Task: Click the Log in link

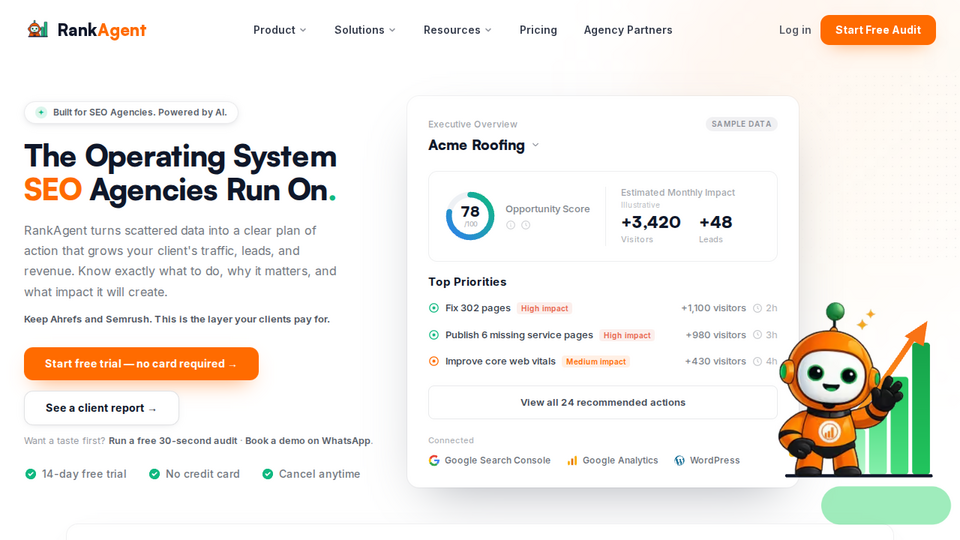Action: tap(795, 30)
